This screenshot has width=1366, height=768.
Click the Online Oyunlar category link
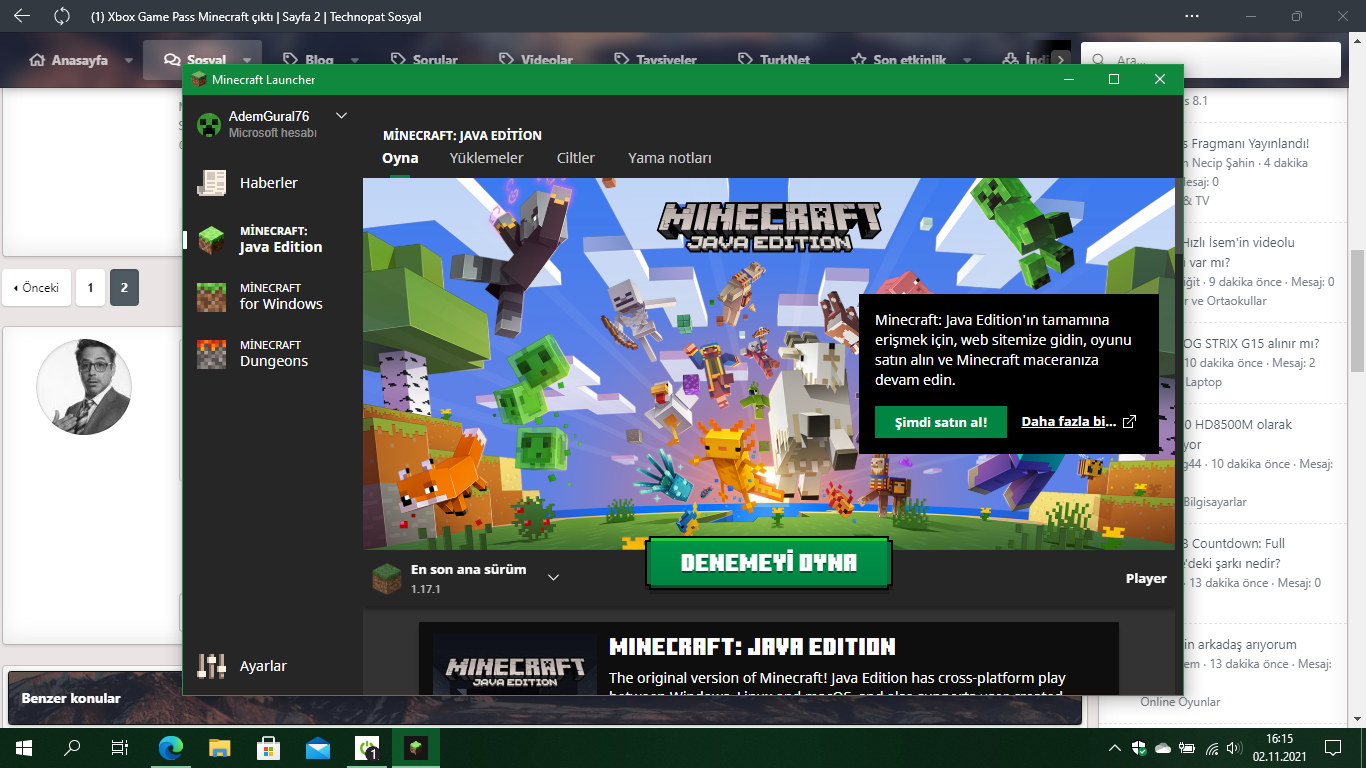coord(1180,702)
